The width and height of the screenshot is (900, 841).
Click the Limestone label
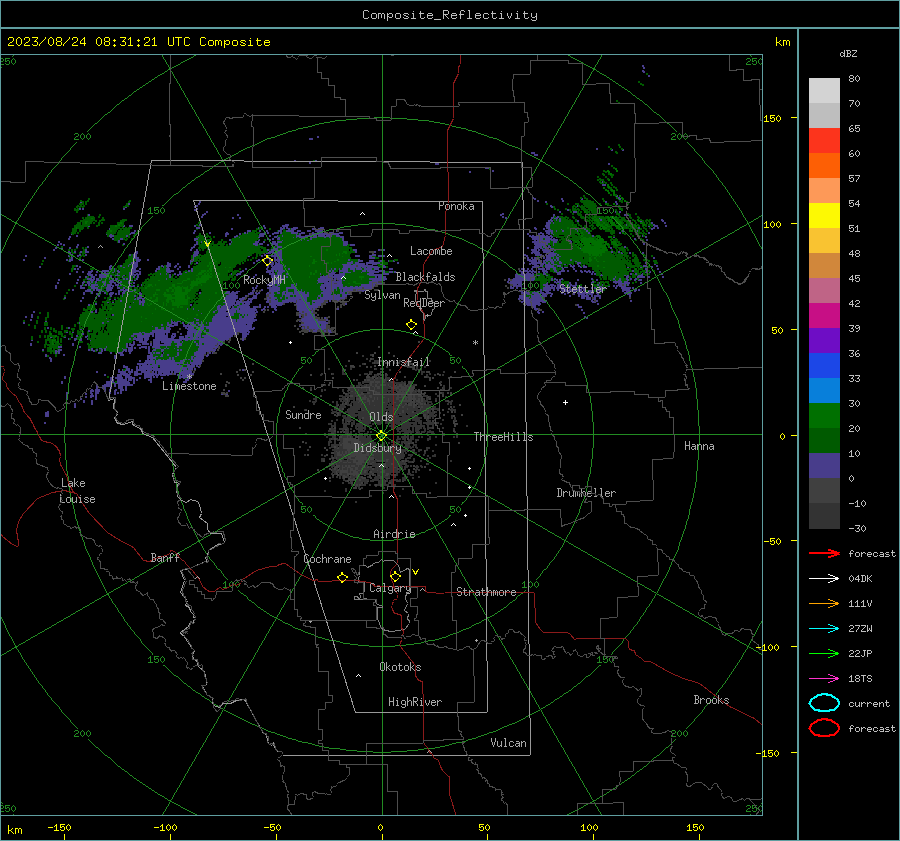tap(189, 386)
